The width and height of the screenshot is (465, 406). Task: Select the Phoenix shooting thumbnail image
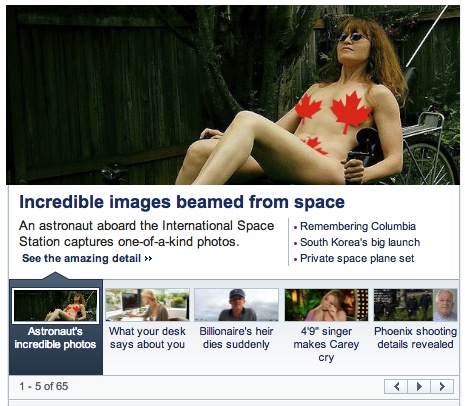coord(415,305)
